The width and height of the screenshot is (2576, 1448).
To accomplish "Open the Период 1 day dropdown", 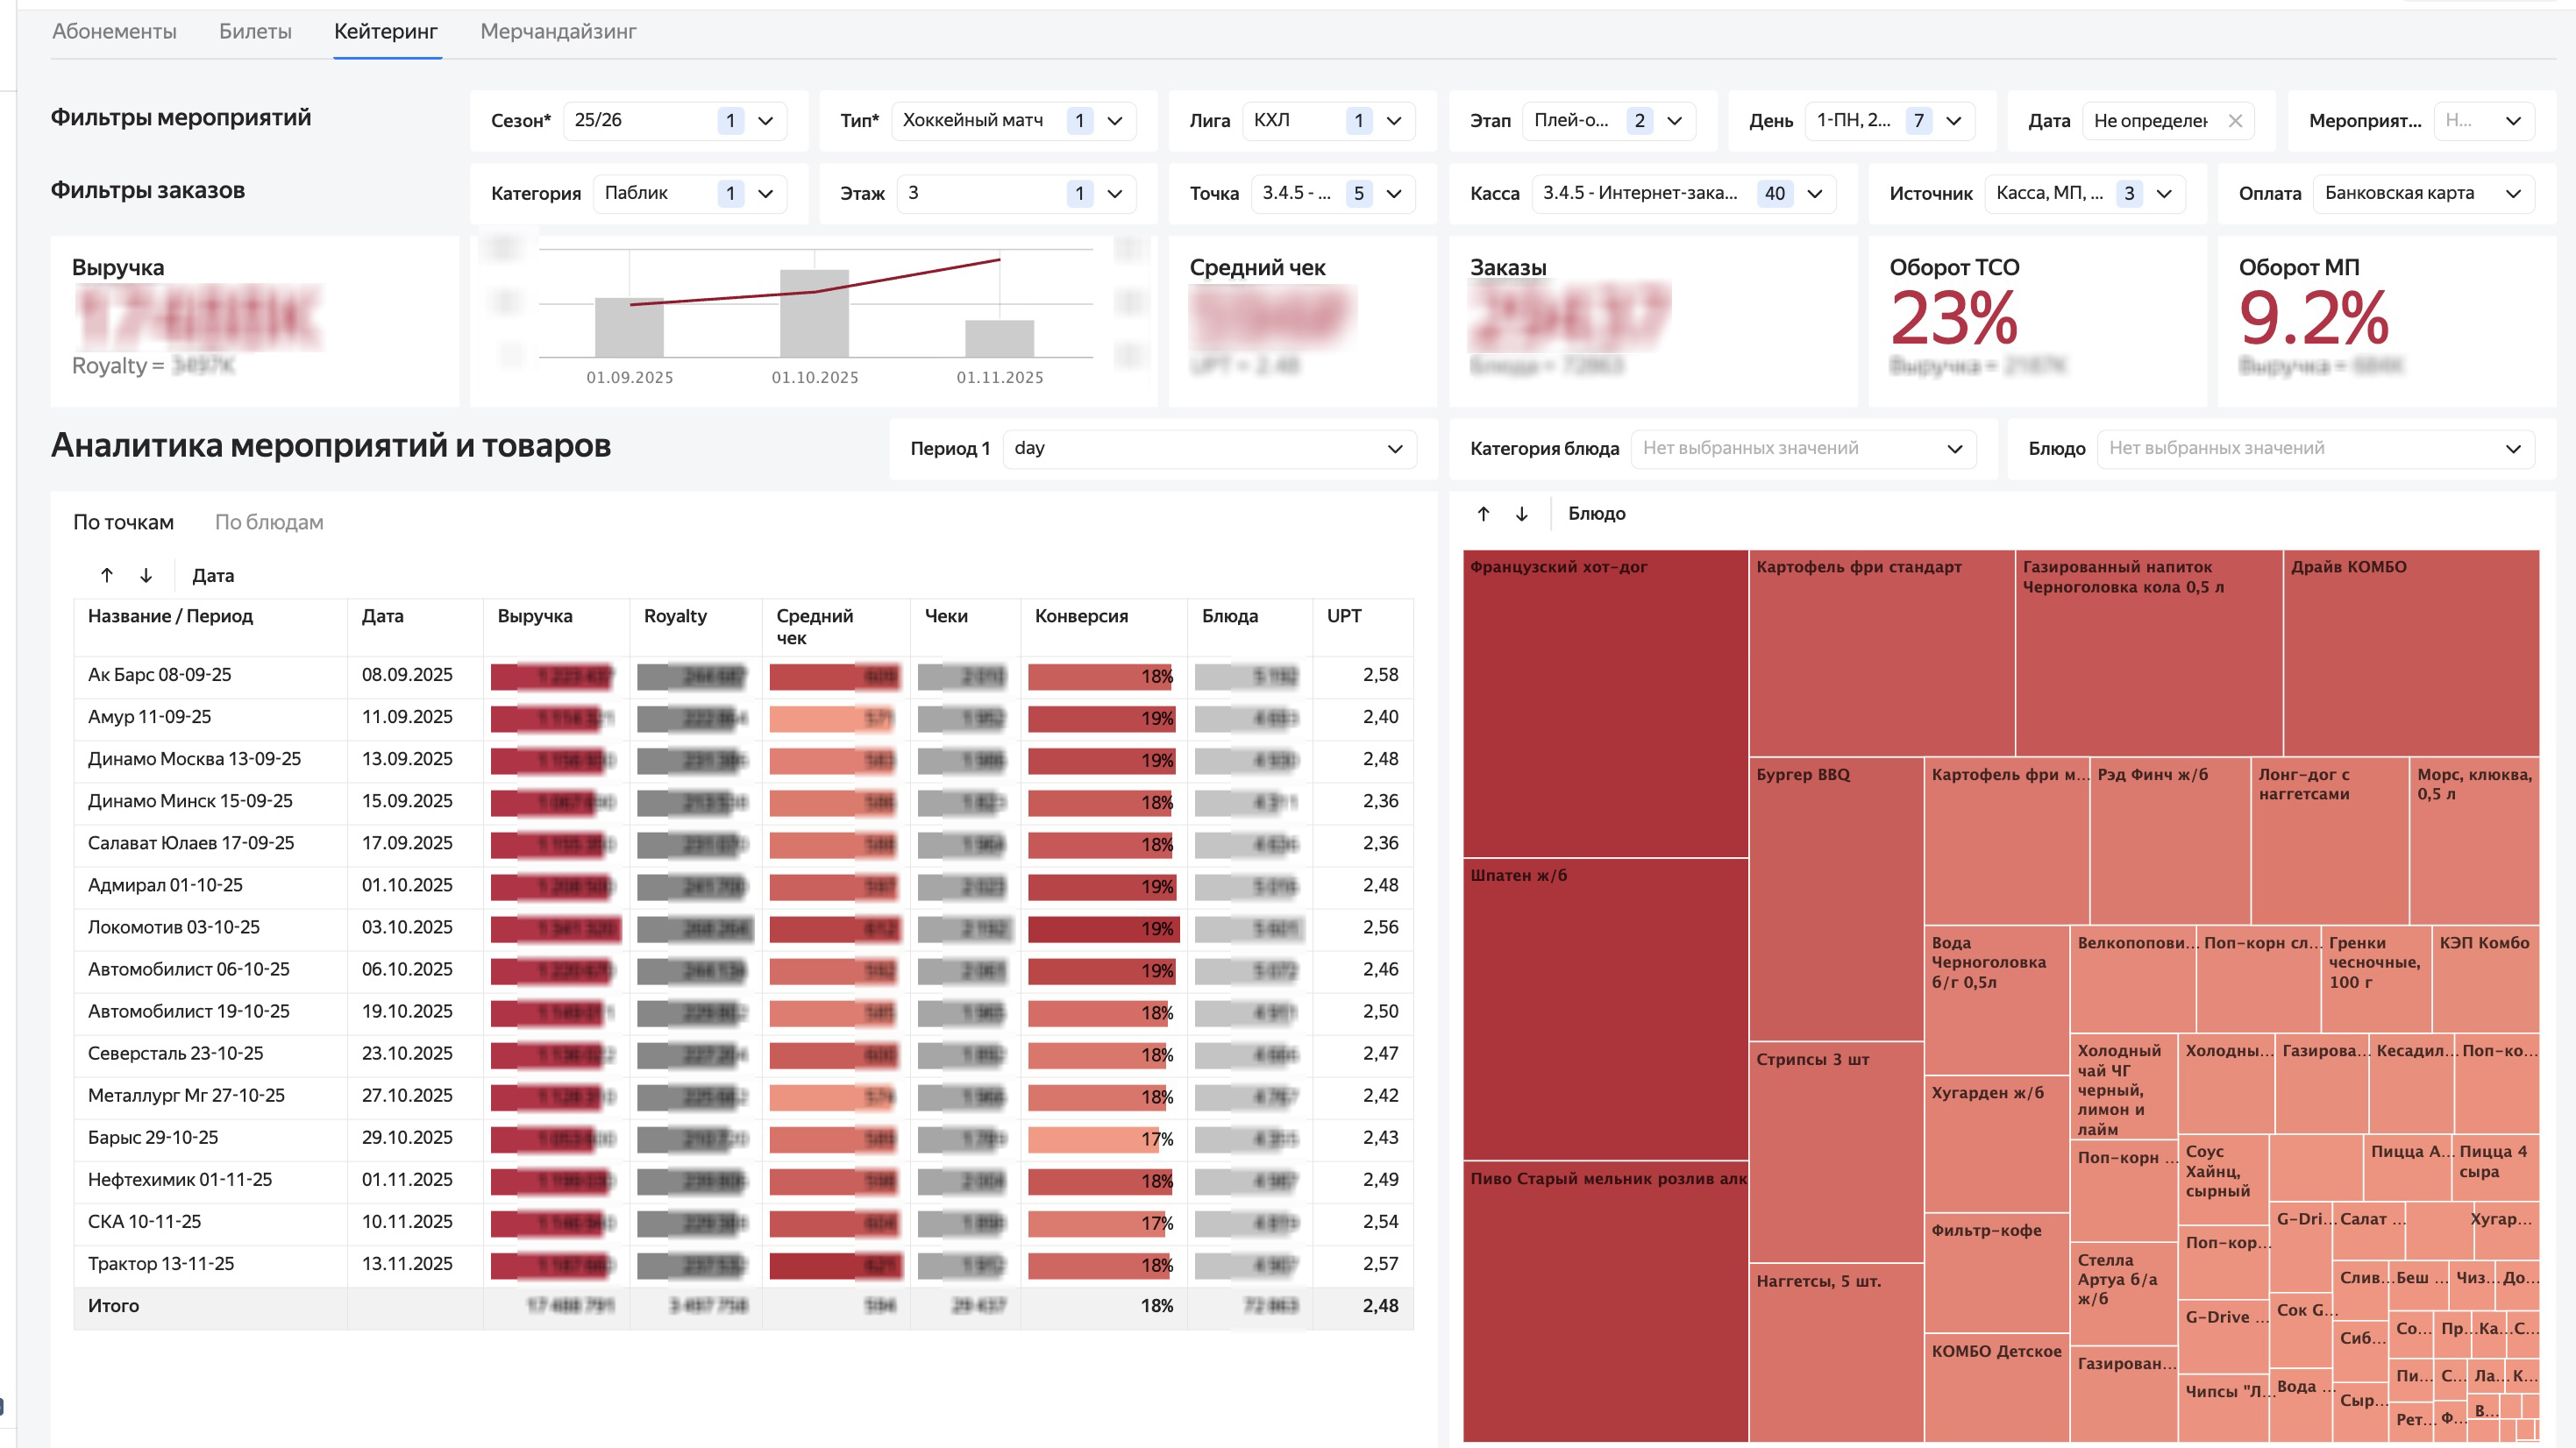I will pyautogui.click(x=1208, y=449).
